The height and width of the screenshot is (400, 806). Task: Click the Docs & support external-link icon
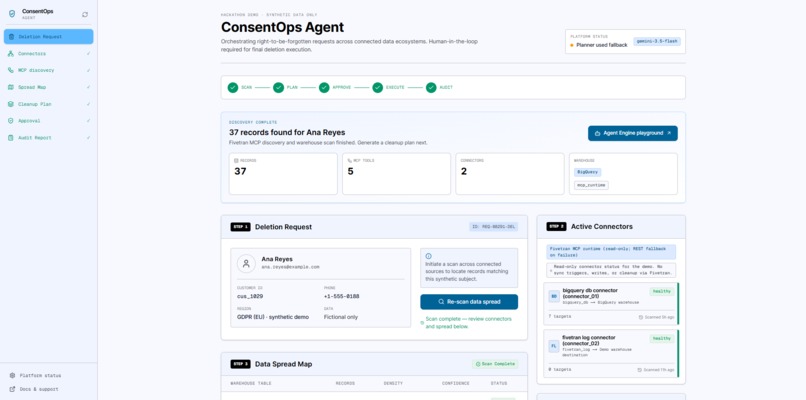[x=12, y=389]
